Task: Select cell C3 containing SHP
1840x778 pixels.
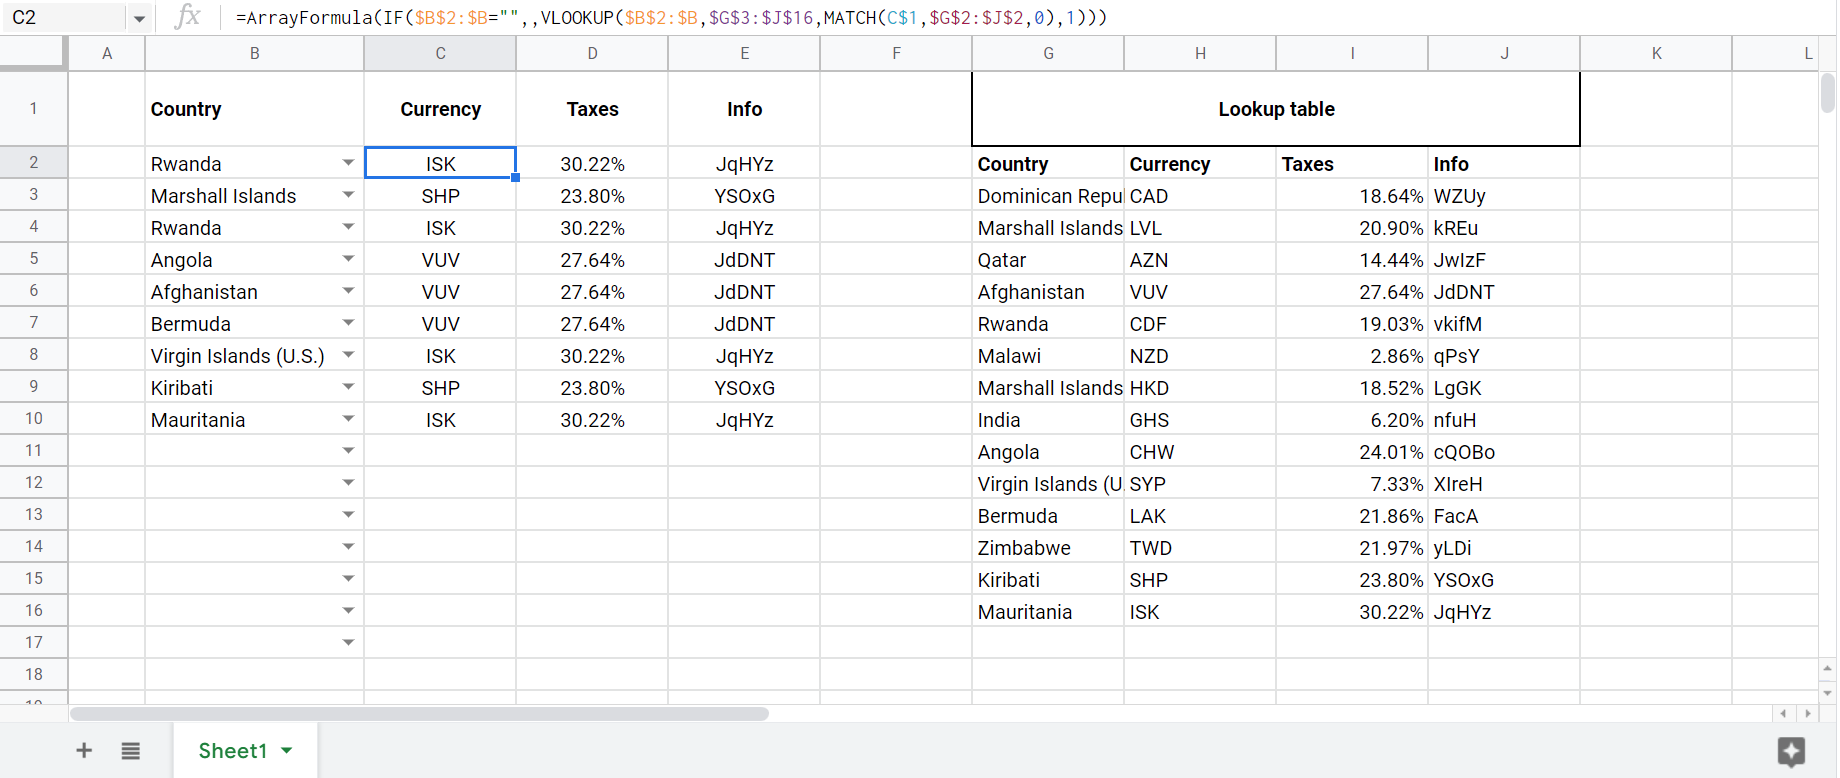Action: [440, 195]
